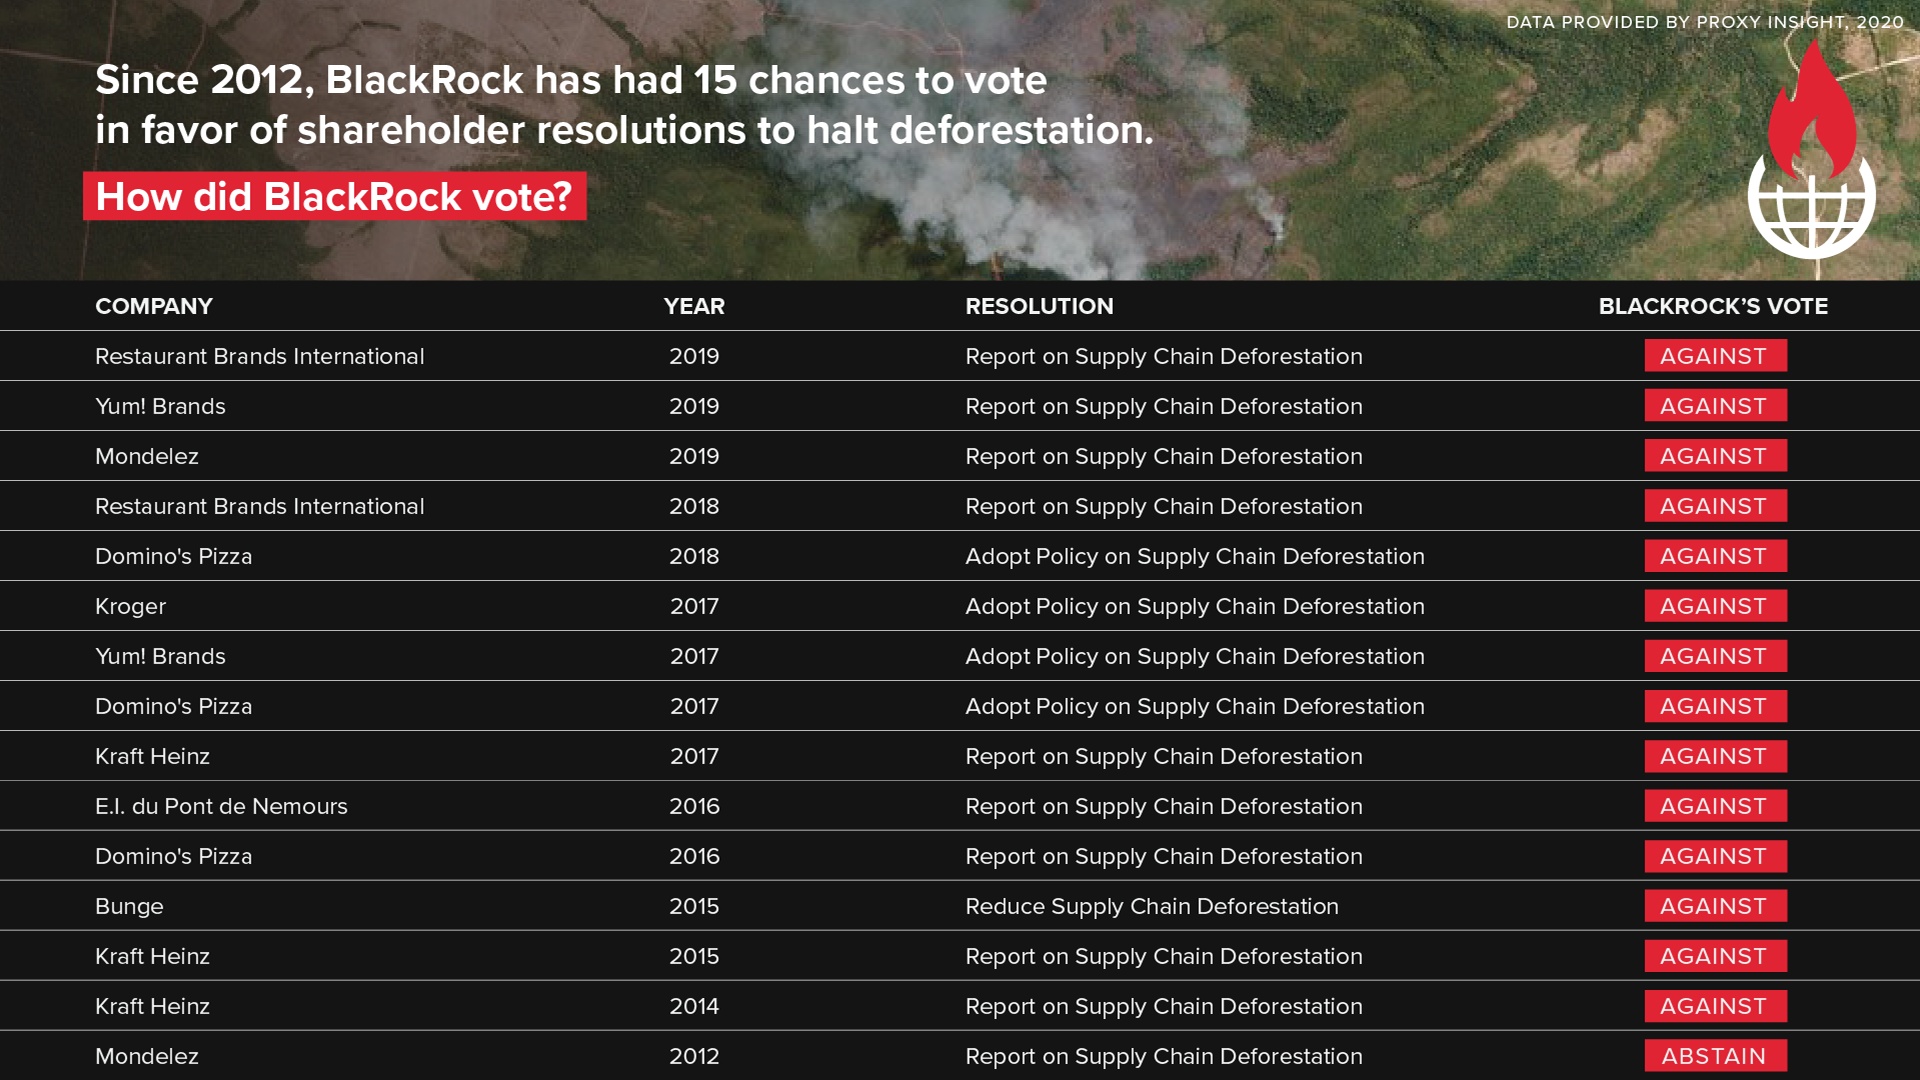This screenshot has width=1920, height=1080.
Task: Click the AGAINST badge in the Kroger row
Action: pos(1715,606)
